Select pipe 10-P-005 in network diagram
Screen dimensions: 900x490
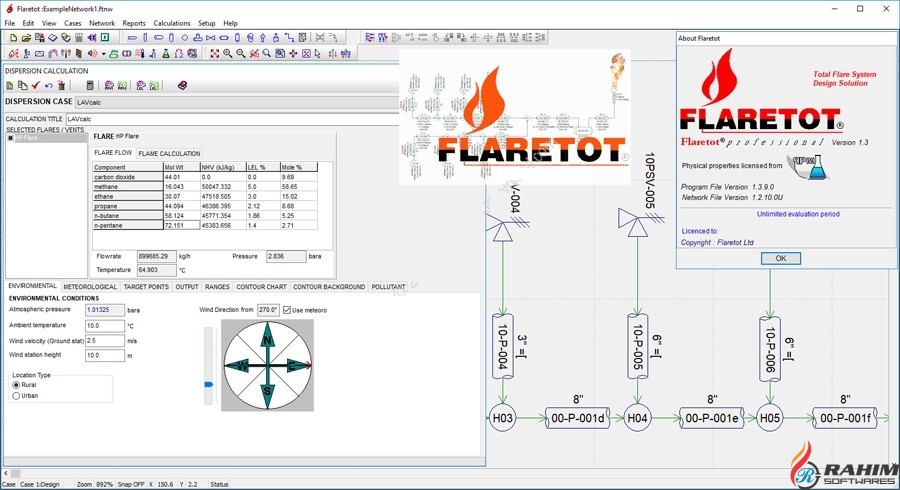[x=637, y=346]
